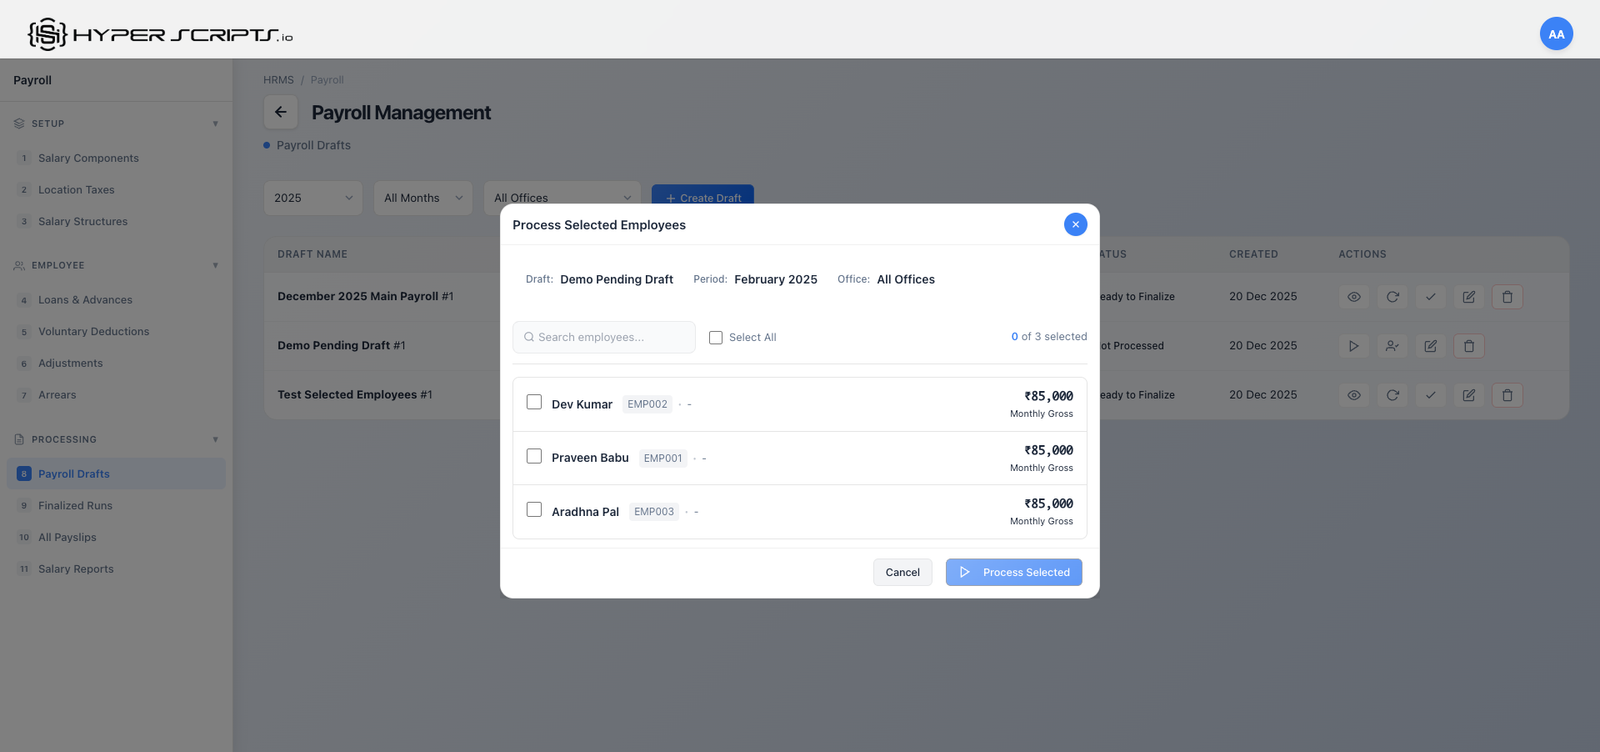Click the HRMS breadcrumb link

point(278,80)
